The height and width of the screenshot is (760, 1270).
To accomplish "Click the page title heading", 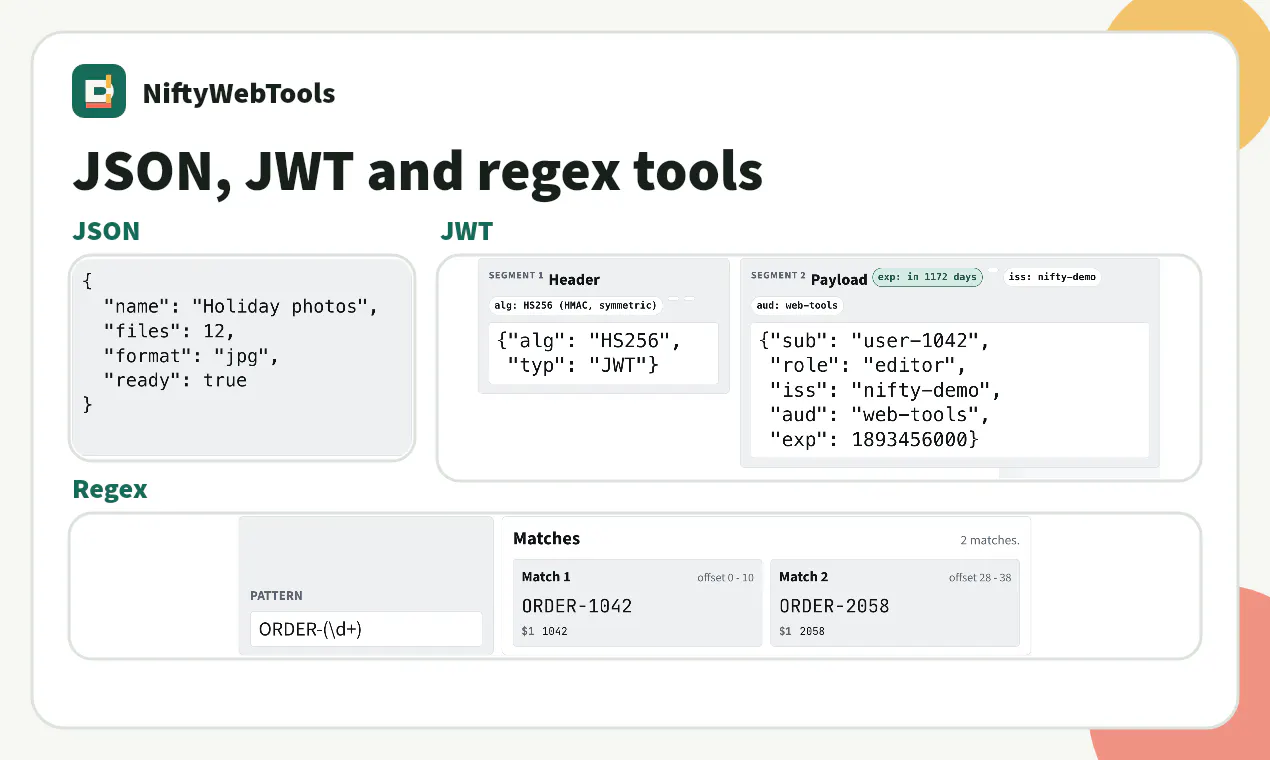I will click(x=418, y=171).
